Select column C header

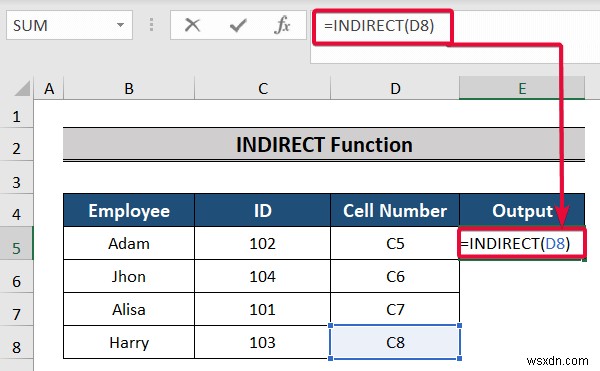(x=262, y=88)
